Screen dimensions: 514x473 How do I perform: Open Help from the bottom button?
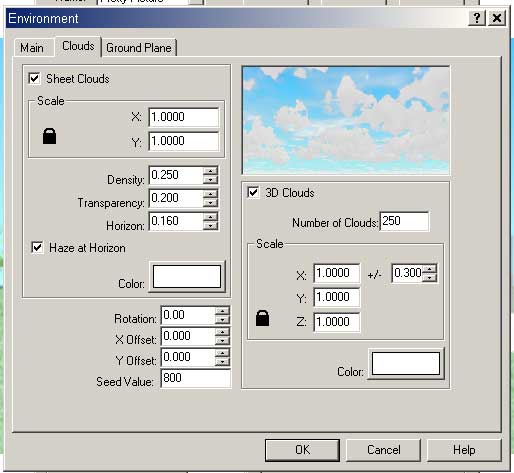464,450
